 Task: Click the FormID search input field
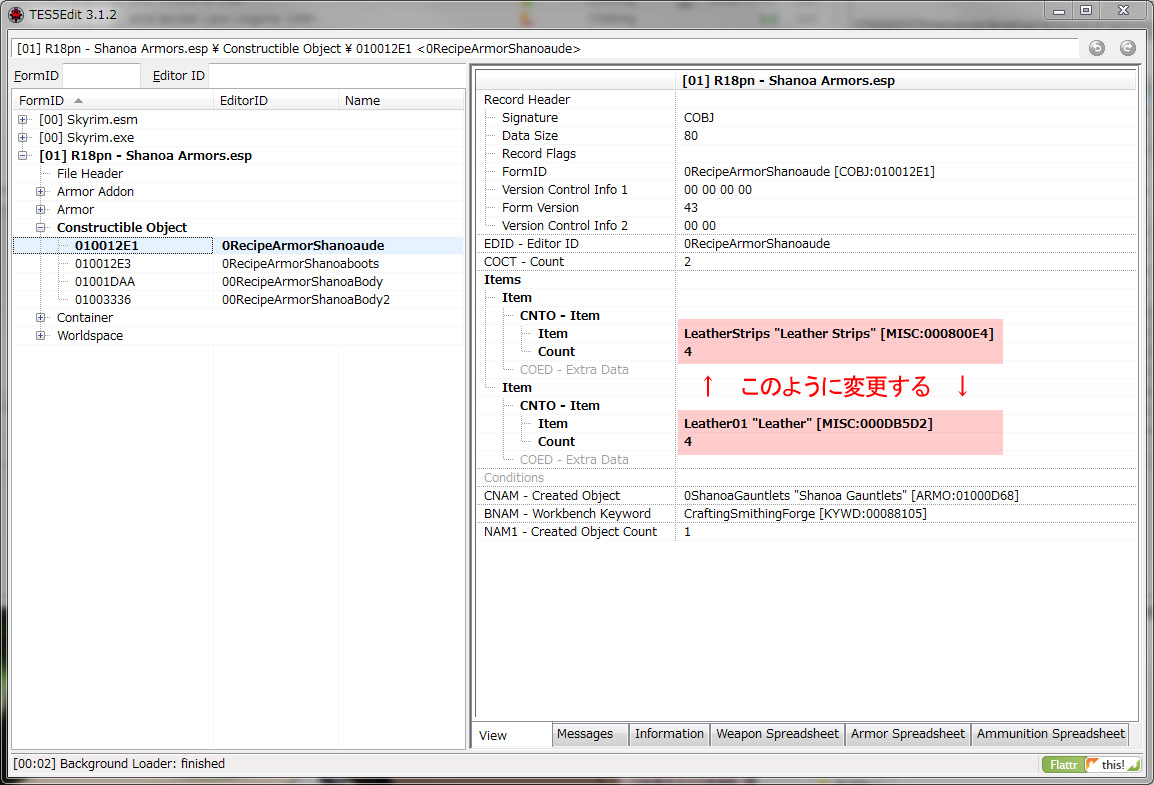102,76
